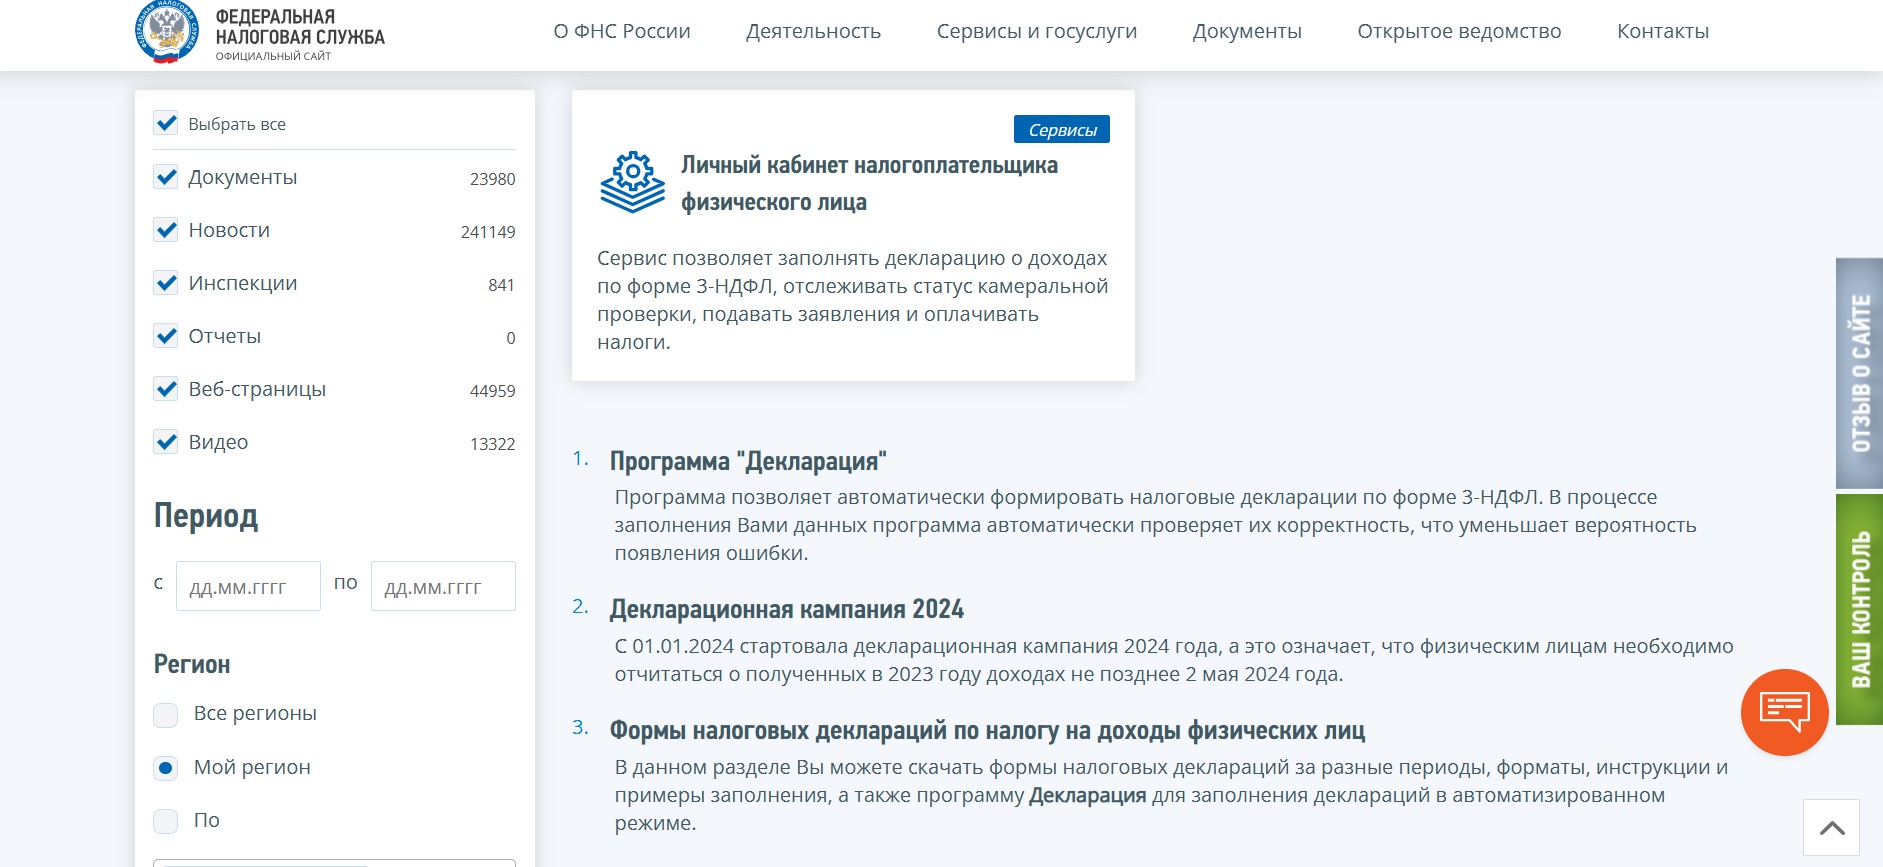This screenshot has height=867, width=1883.
Task: Click the Документы count '23980'
Action: click(x=493, y=179)
